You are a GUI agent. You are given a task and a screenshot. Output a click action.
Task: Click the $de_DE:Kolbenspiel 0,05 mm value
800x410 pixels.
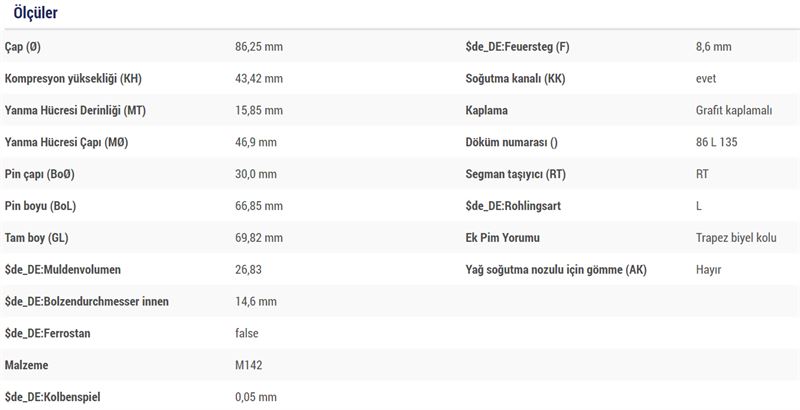click(256, 397)
